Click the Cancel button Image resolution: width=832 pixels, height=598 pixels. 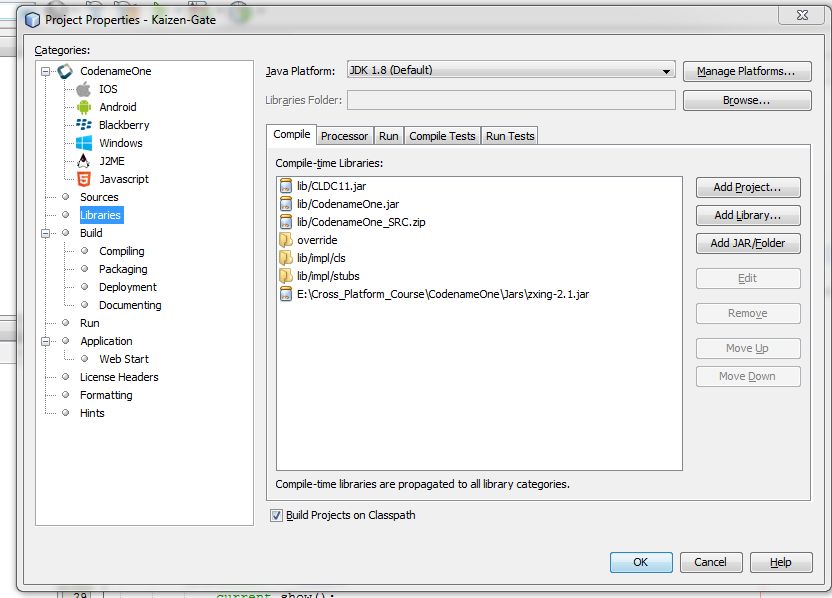[710, 562]
